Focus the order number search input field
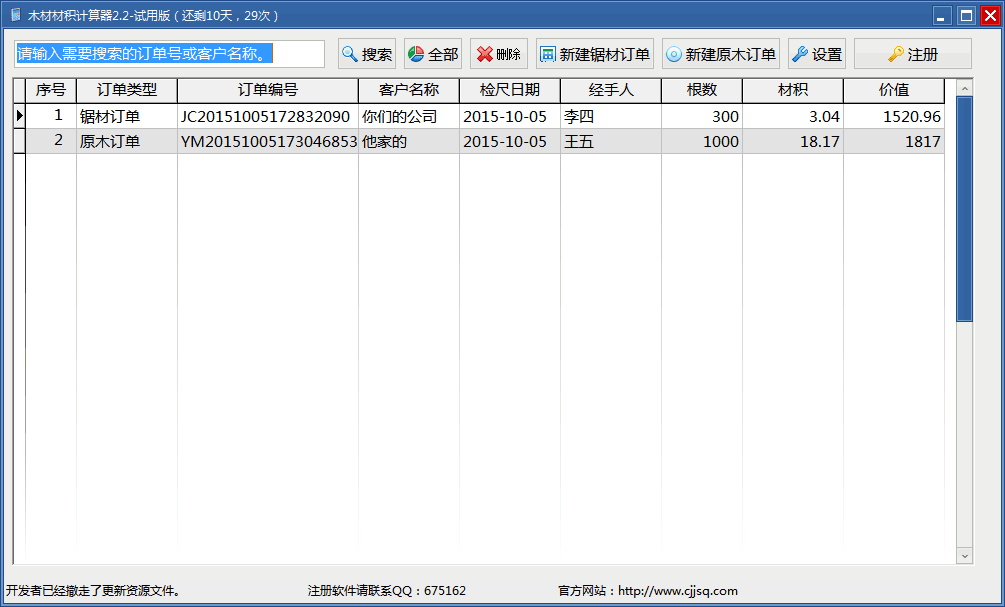1005x607 pixels. click(x=169, y=54)
